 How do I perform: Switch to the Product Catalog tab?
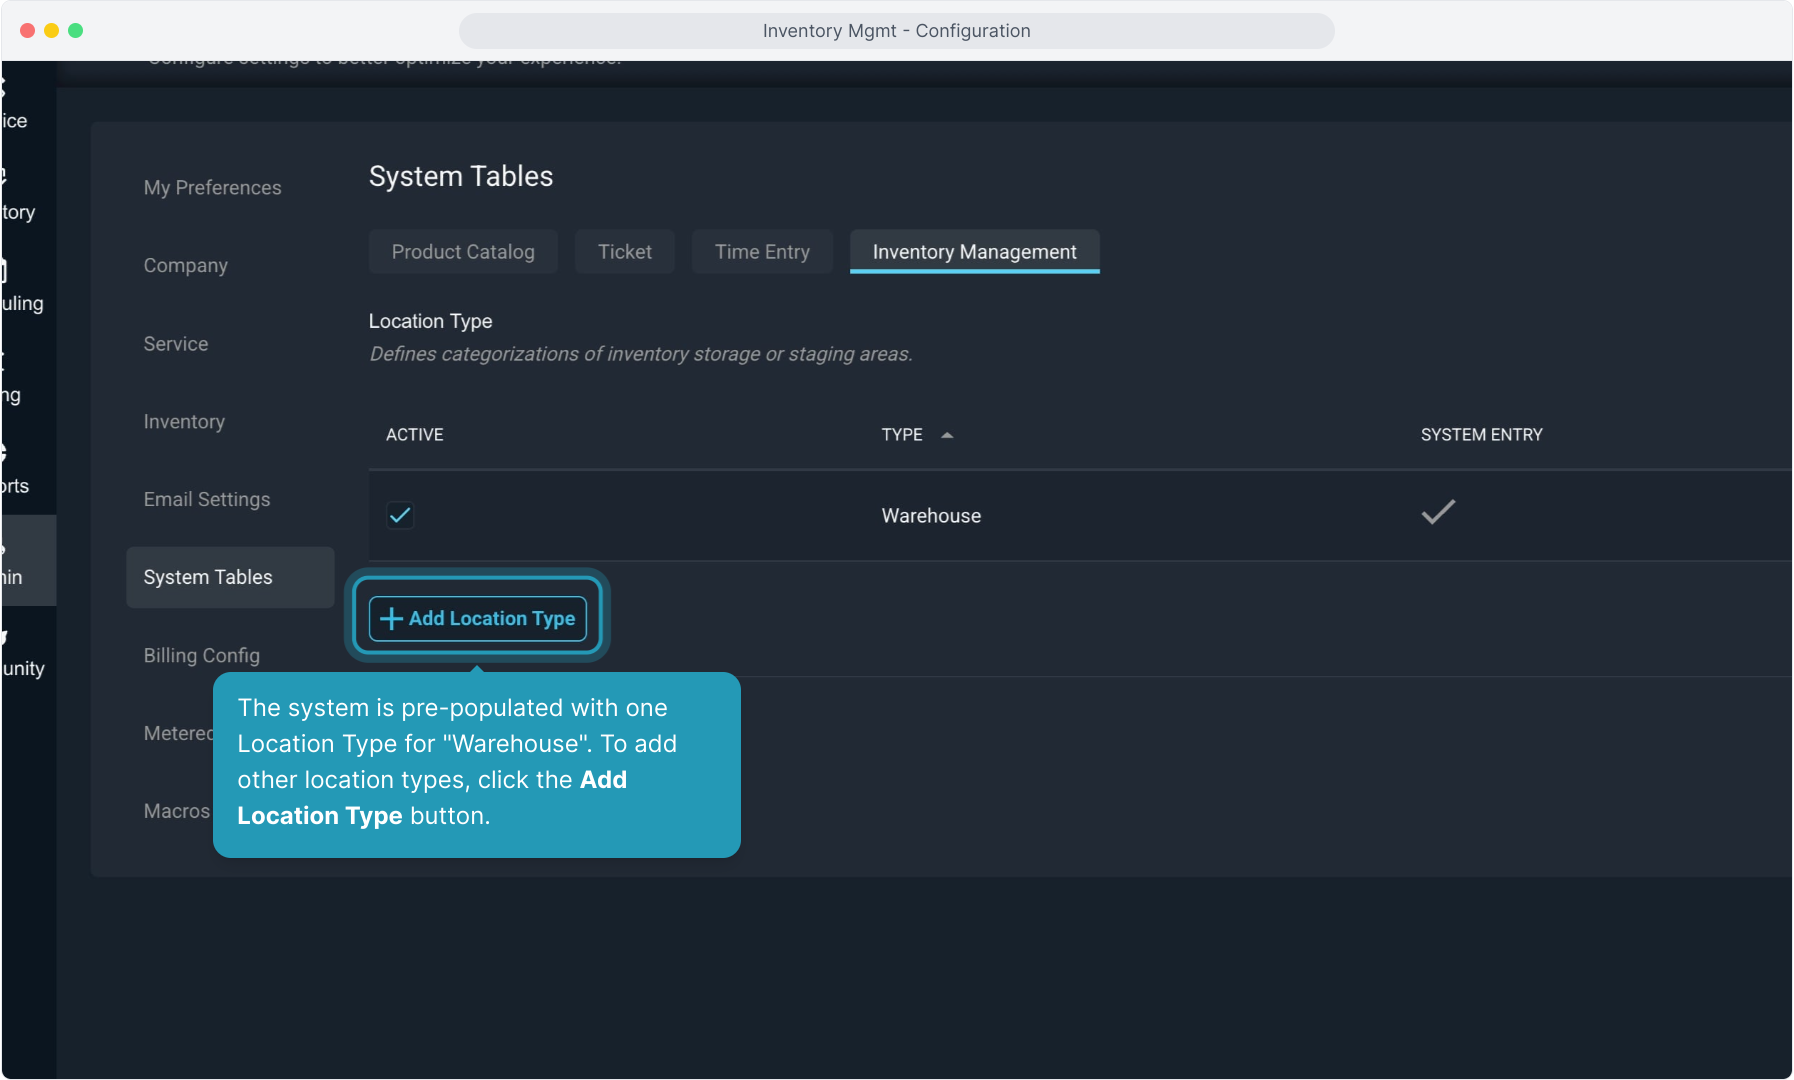click(x=463, y=252)
